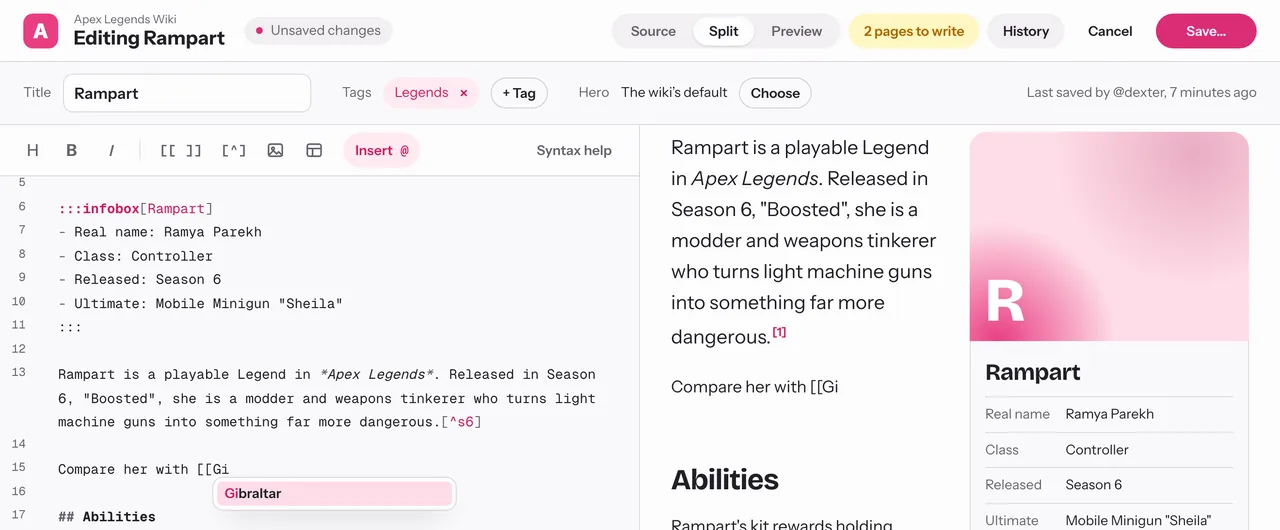This screenshot has height=530, width=1280.
Task: Apply bold formatting with the B icon
Action: (x=71, y=150)
